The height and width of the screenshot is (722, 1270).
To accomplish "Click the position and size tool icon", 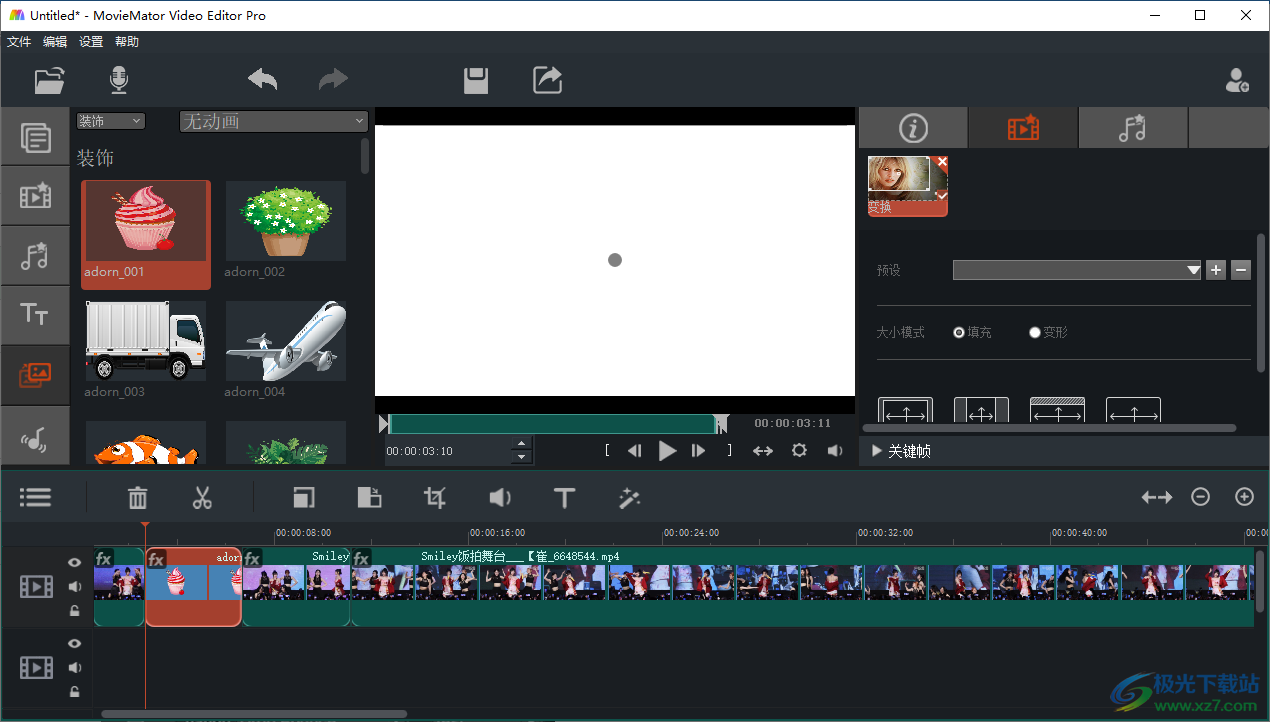I will (304, 497).
